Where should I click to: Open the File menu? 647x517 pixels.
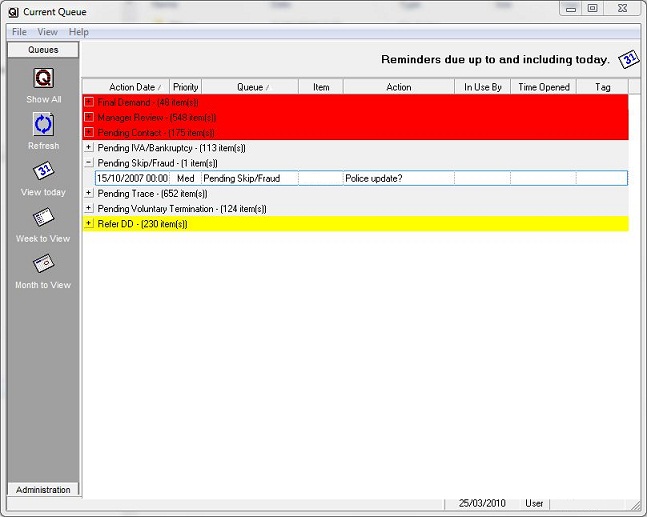pos(19,32)
